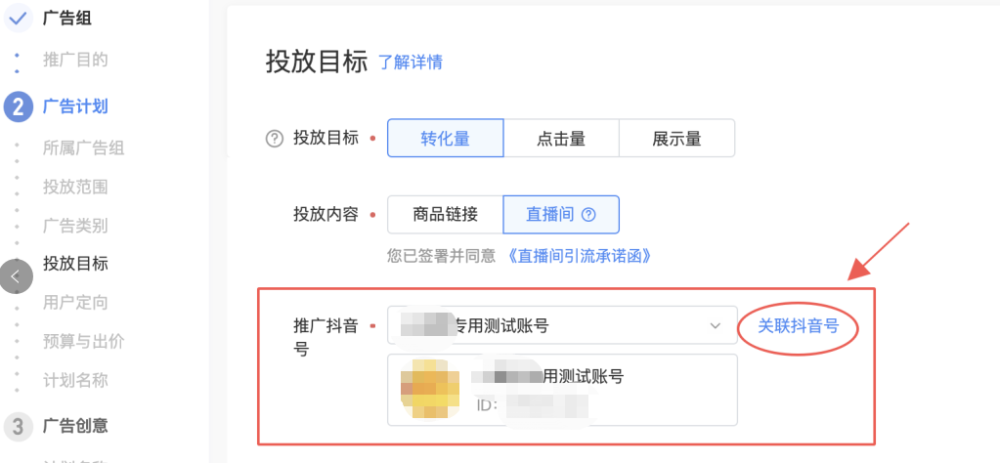Click the pixelated account avatar thumbnail

click(x=429, y=388)
